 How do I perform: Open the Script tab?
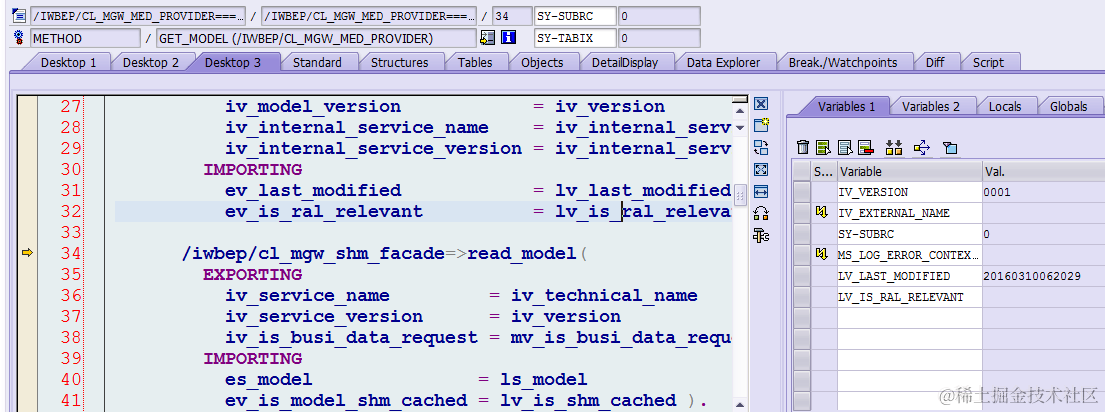(x=988, y=63)
